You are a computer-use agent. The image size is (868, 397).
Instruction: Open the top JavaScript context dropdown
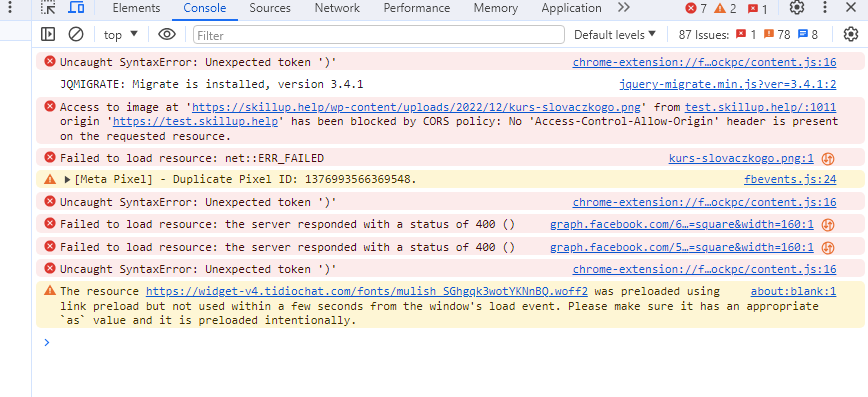click(121, 35)
